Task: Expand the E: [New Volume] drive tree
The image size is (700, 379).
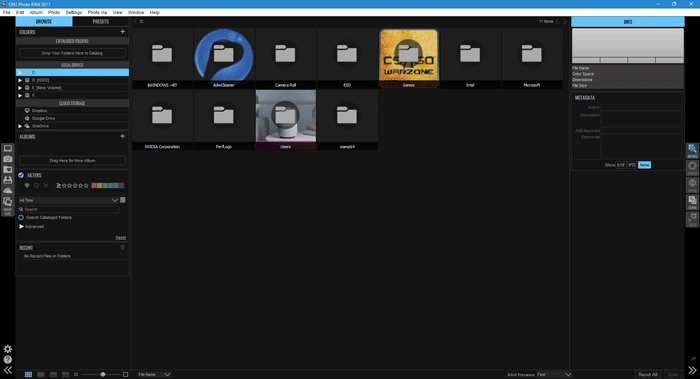Action: (20, 88)
